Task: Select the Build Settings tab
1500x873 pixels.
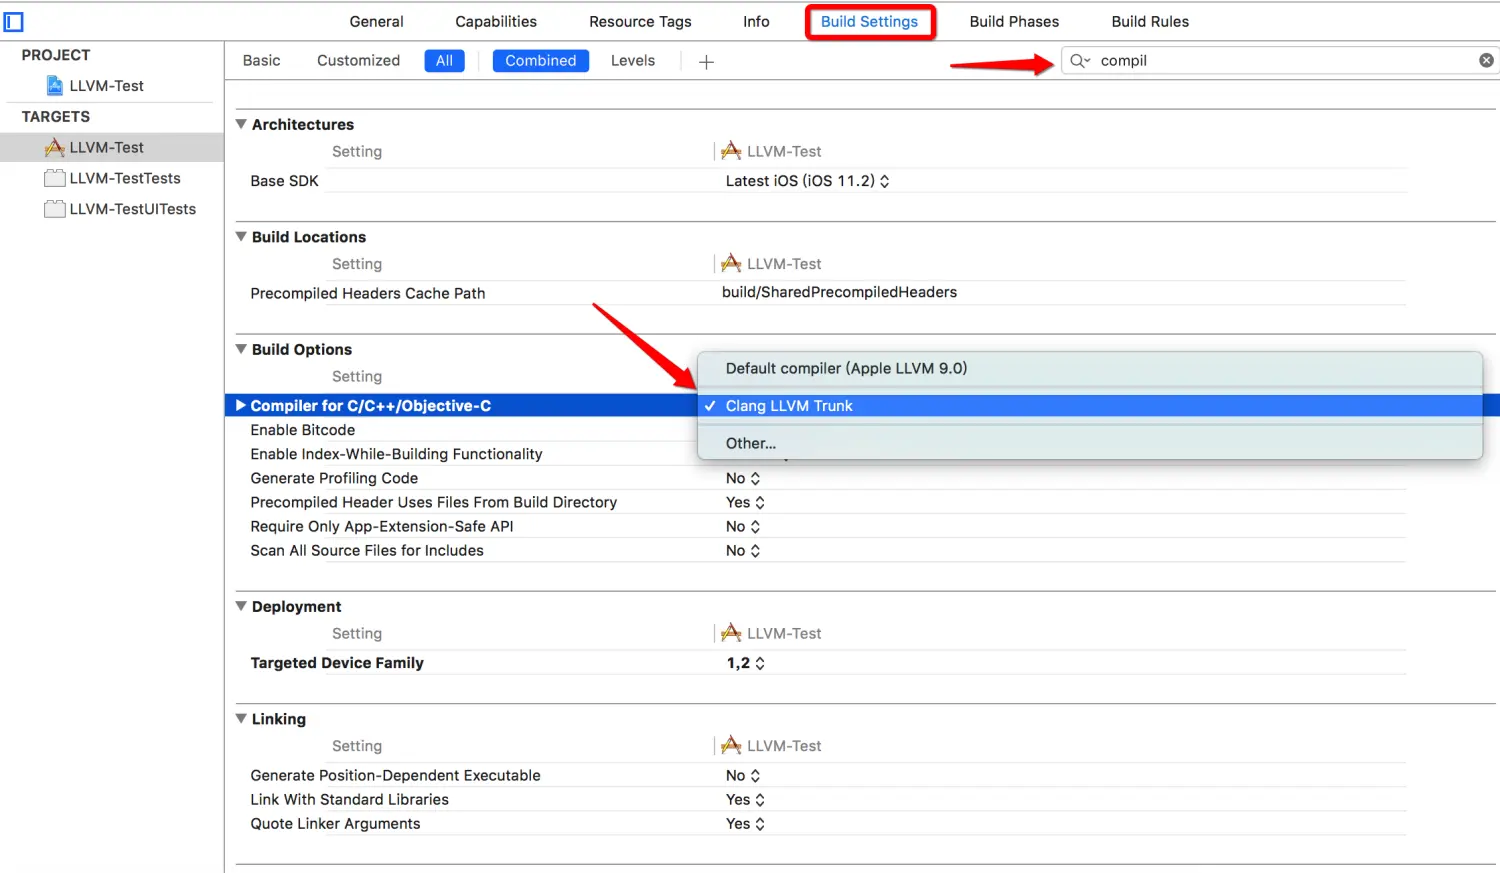Action: pos(869,22)
